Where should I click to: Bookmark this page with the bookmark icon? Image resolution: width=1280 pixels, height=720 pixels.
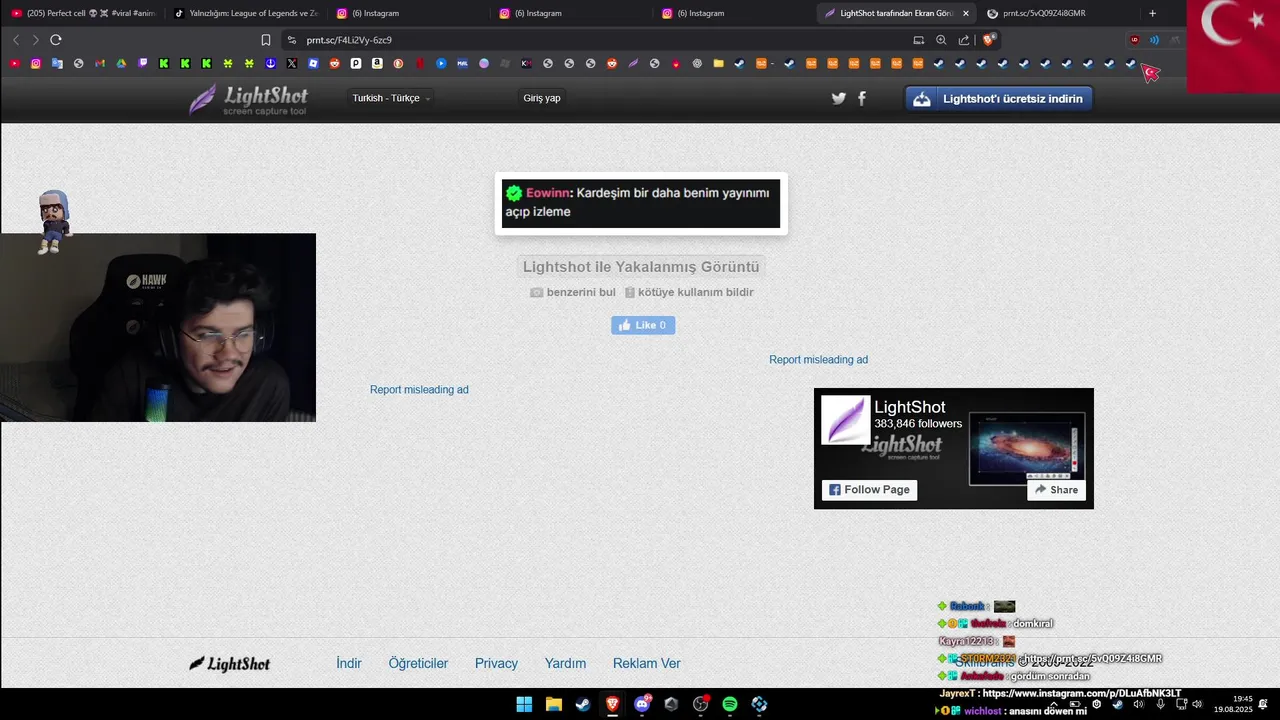pos(266,40)
